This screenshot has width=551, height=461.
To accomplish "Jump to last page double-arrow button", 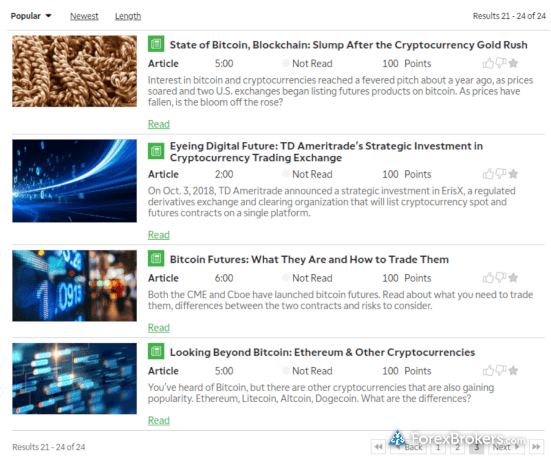I will [536, 447].
